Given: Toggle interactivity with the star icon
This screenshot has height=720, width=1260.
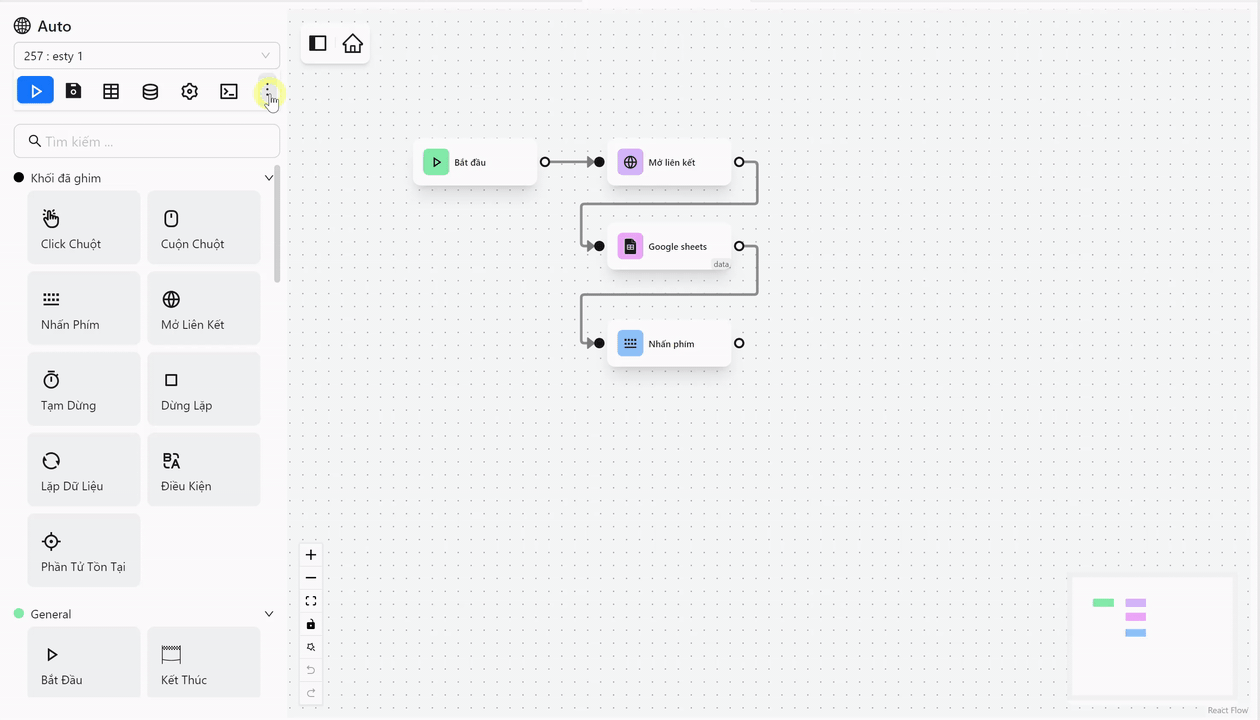Looking at the screenshot, I should (310, 646).
